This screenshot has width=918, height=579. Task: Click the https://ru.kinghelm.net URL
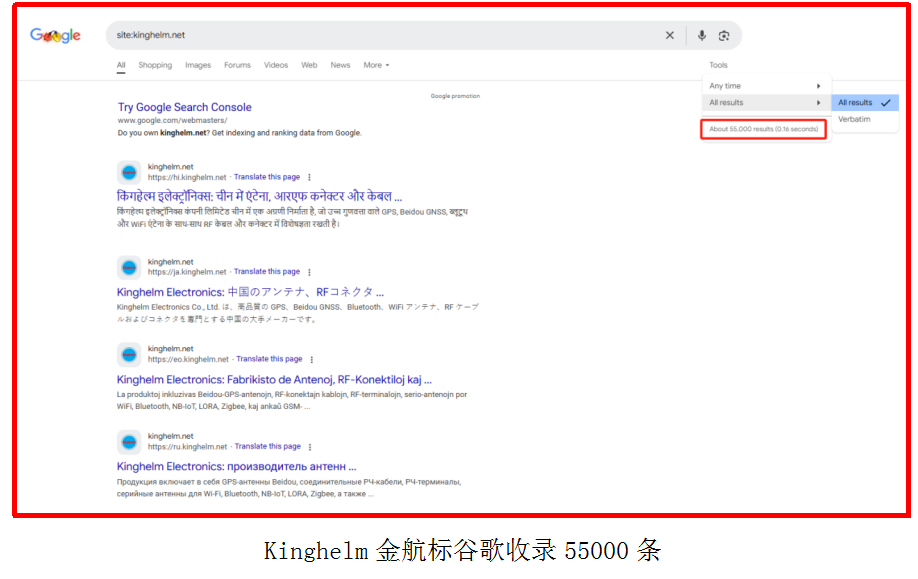(x=187, y=447)
